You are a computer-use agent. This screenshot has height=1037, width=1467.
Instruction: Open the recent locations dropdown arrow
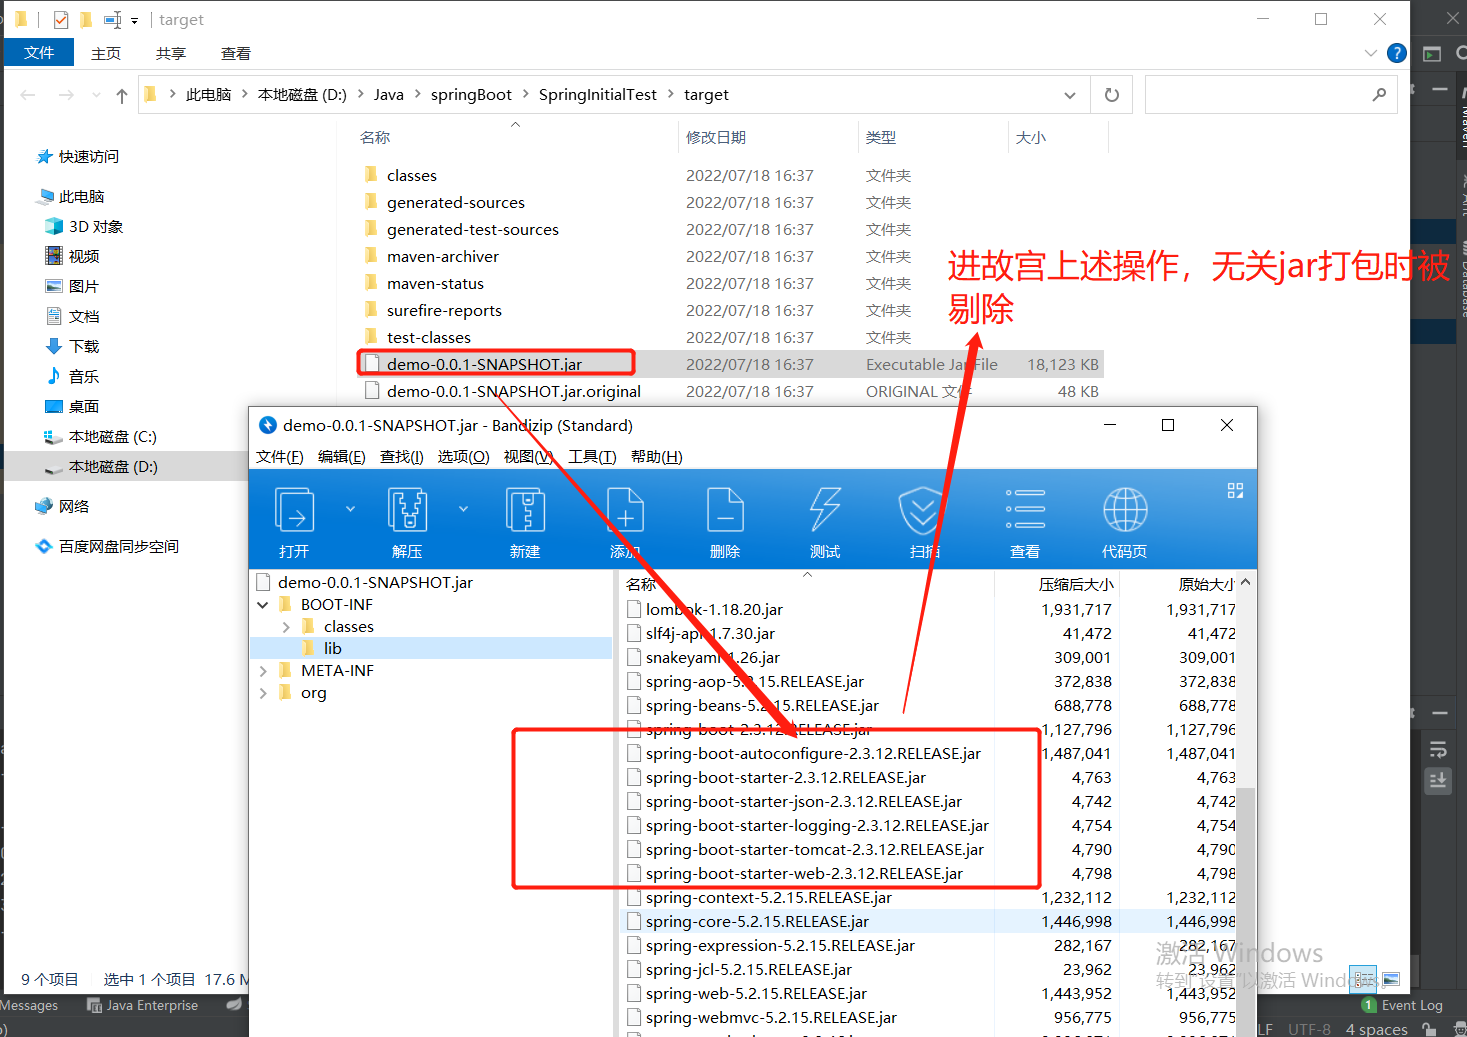pyautogui.click(x=96, y=95)
